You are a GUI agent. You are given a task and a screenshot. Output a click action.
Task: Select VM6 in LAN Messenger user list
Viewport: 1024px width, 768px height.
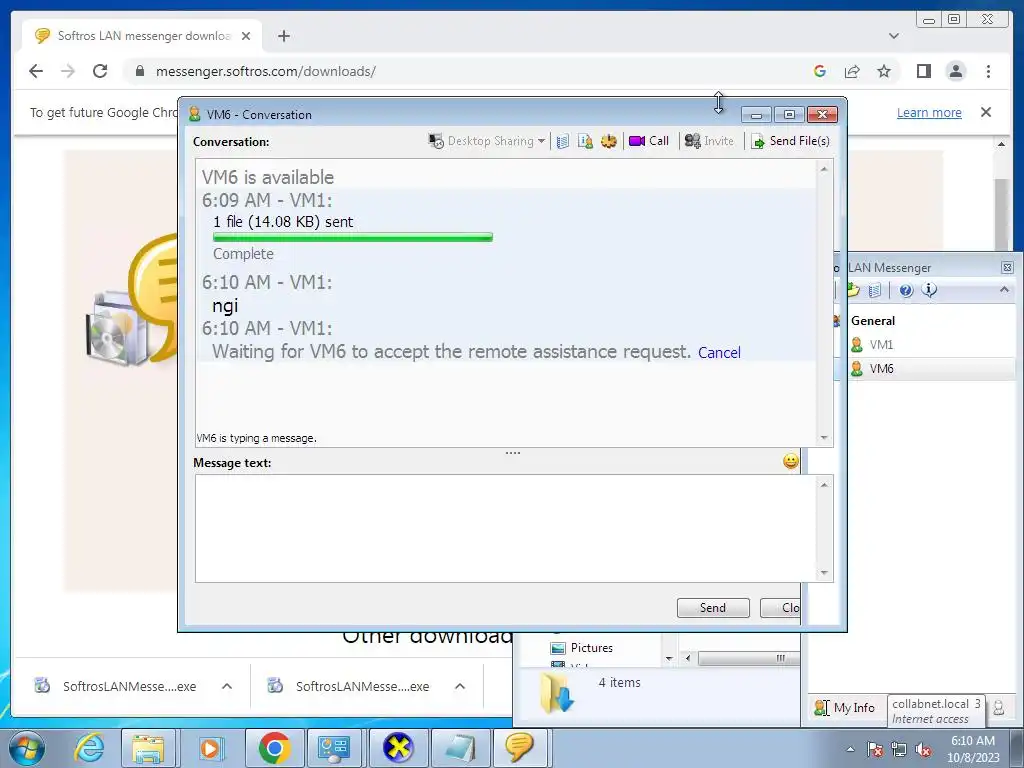[x=881, y=369]
